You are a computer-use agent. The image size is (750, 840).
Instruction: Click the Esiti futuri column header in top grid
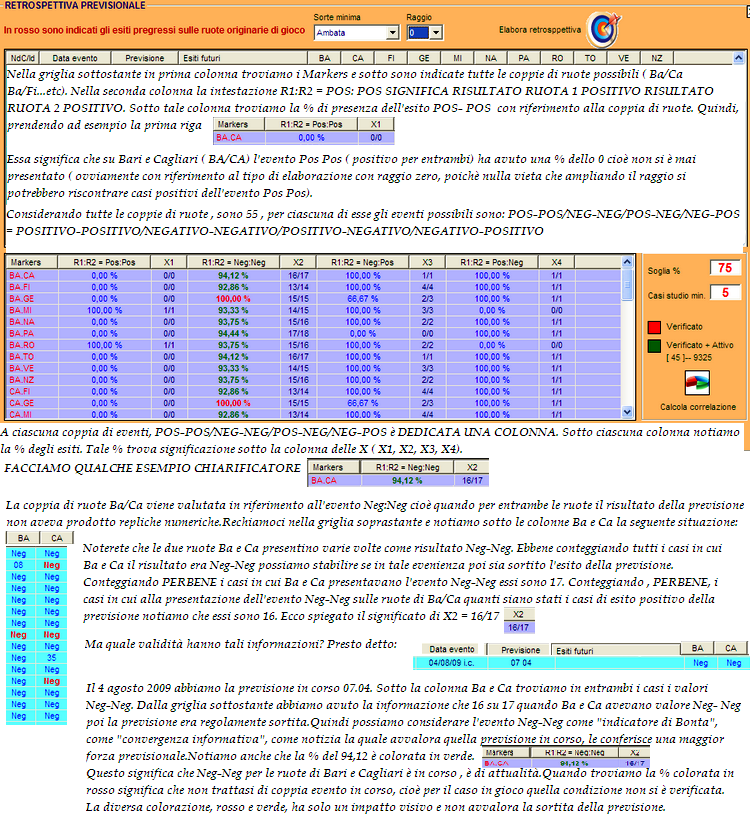(x=243, y=58)
